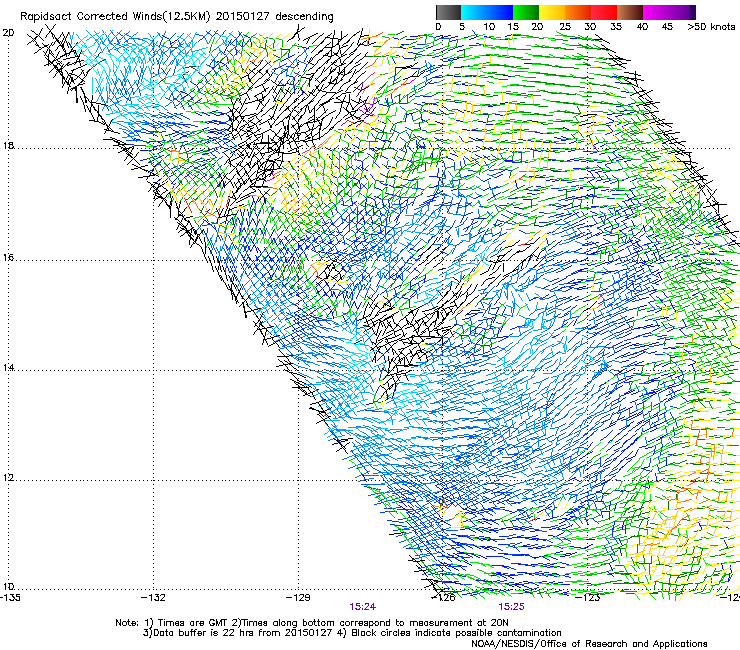Click the date '20150127 descending' in title
This screenshot has height=650, width=740.
(275, 17)
